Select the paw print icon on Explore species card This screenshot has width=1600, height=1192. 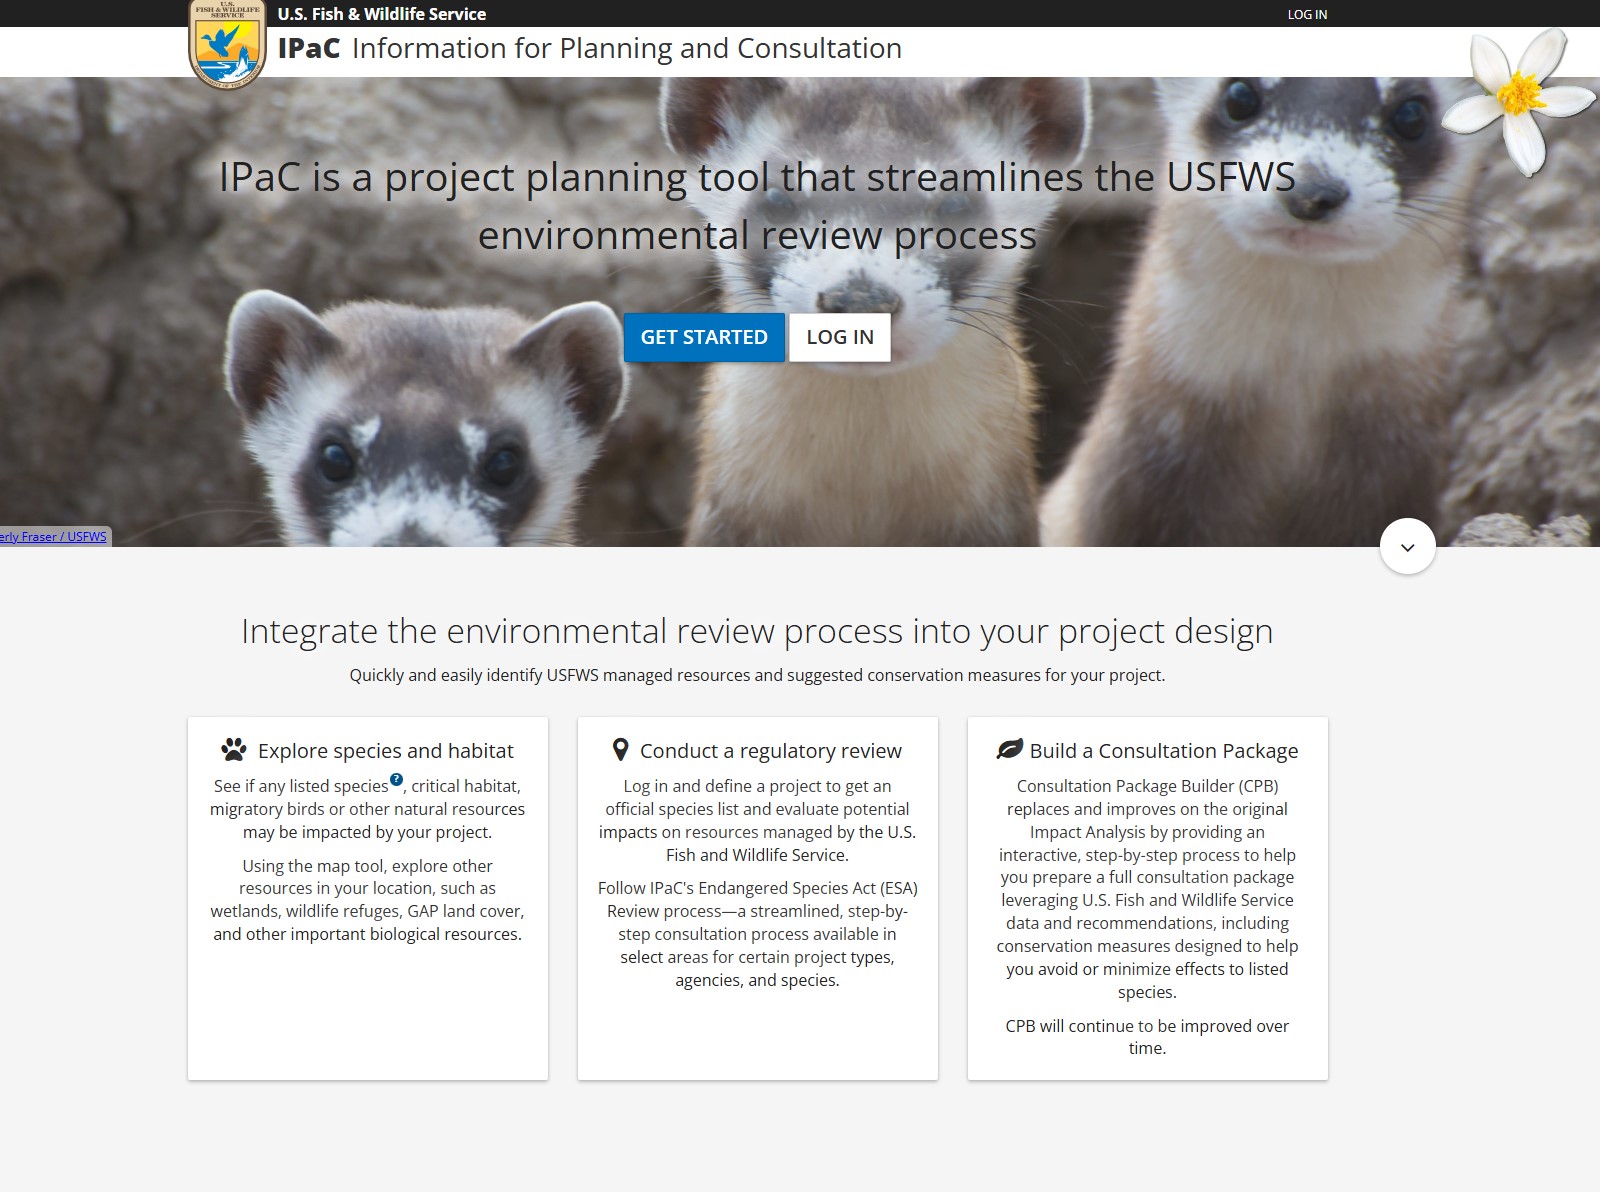pos(234,748)
